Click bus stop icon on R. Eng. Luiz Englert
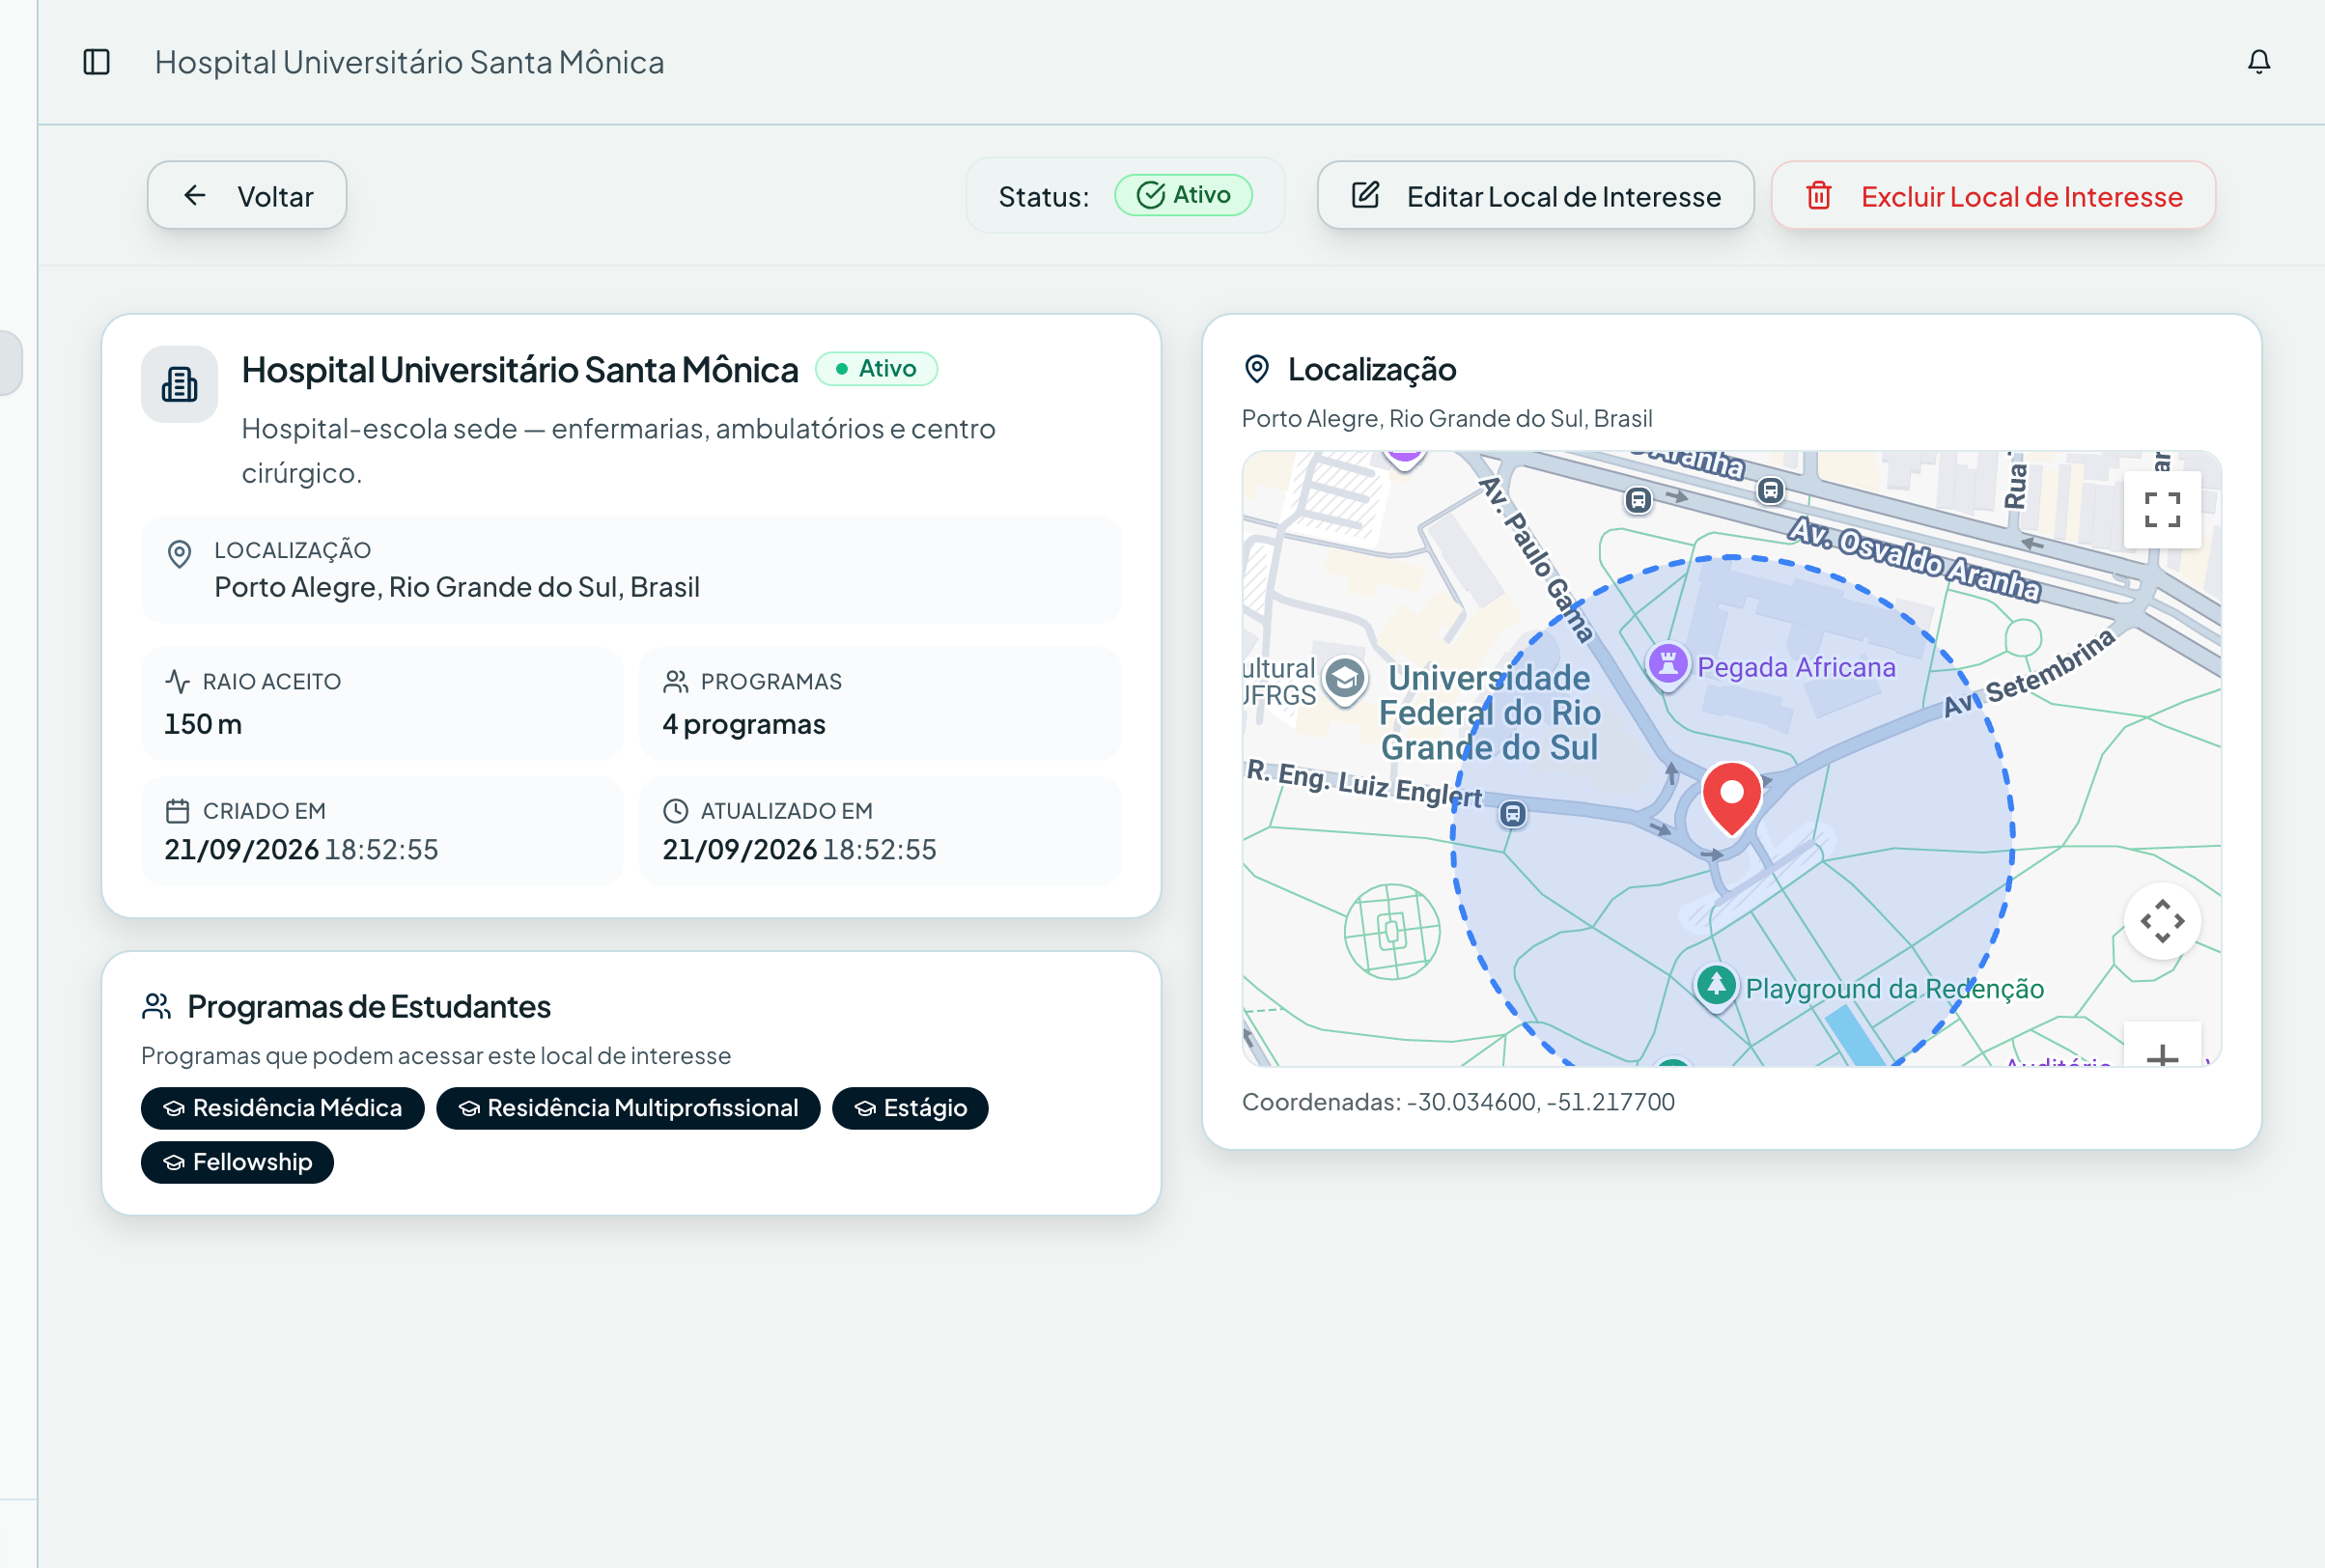The height and width of the screenshot is (1568, 2325). point(1513,814)
